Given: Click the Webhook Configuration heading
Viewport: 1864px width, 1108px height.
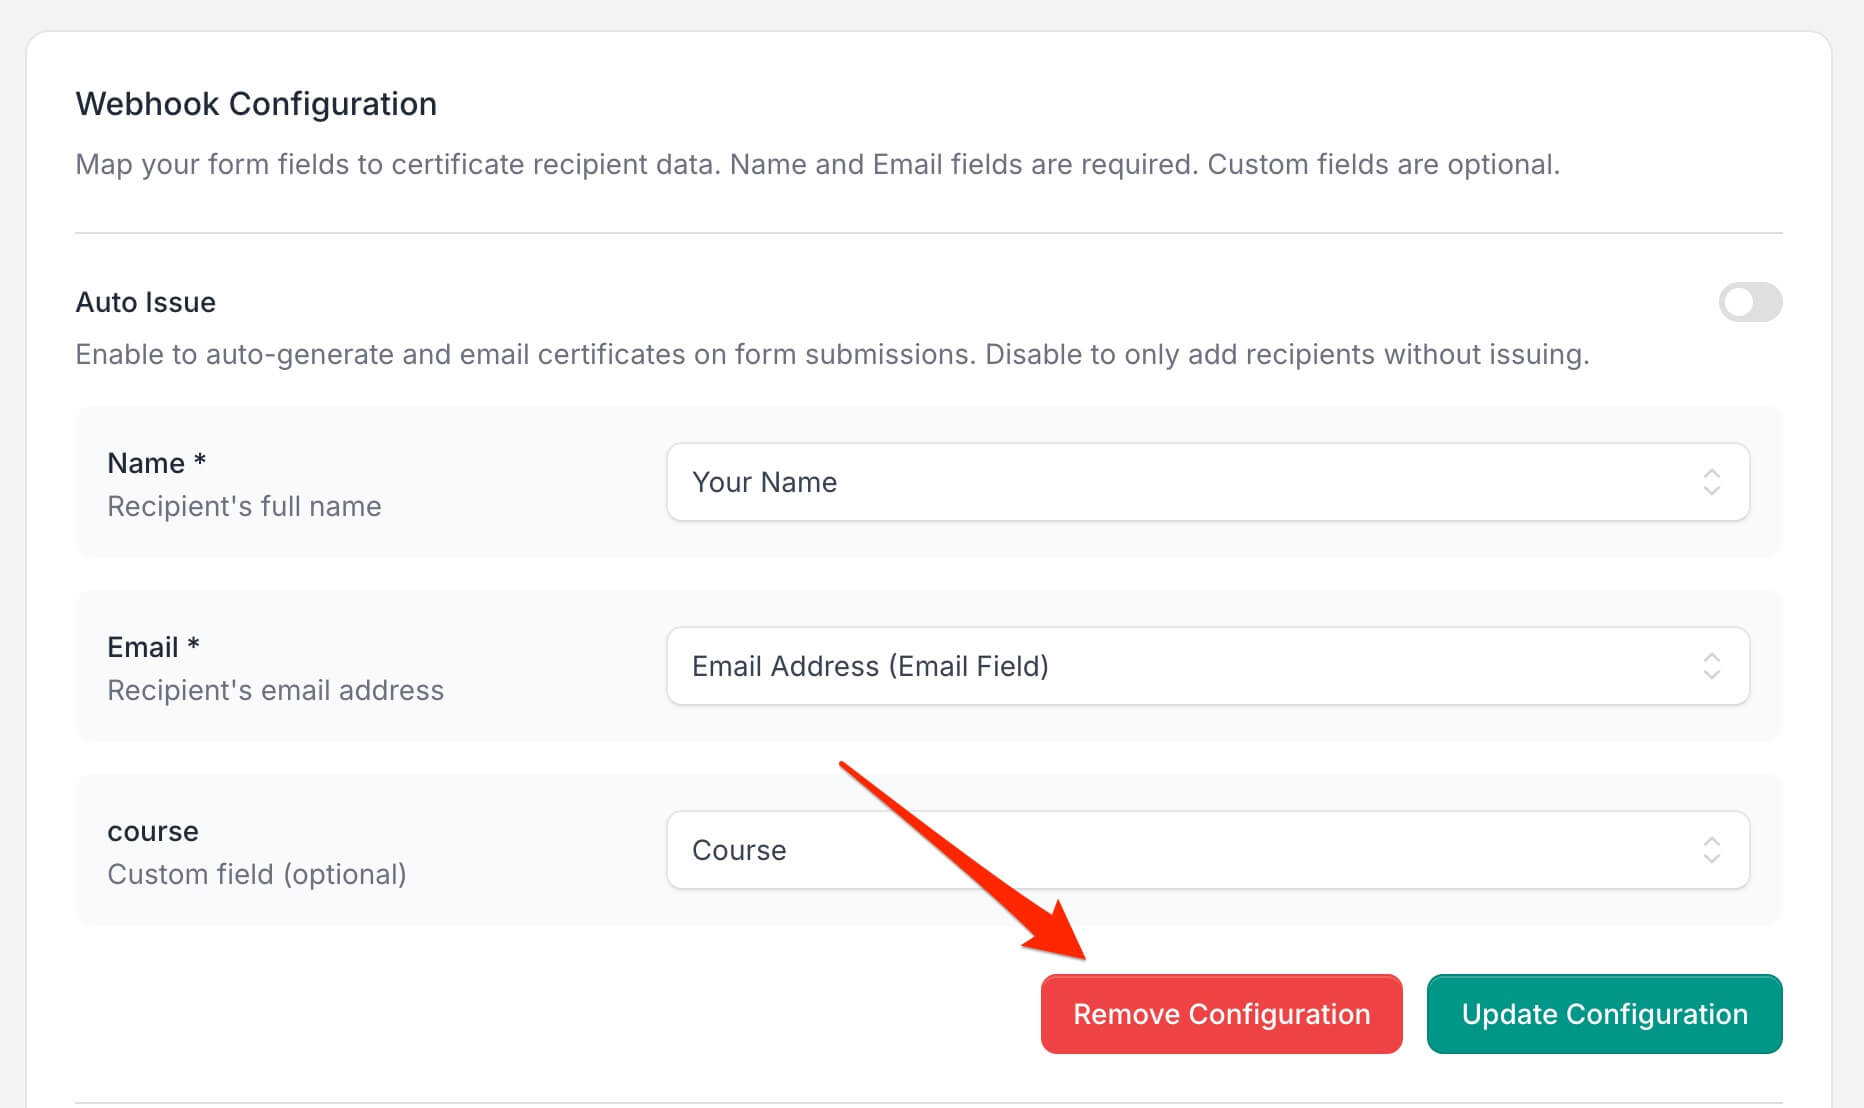Looking at the screenshot, I should tap(256, 104).
